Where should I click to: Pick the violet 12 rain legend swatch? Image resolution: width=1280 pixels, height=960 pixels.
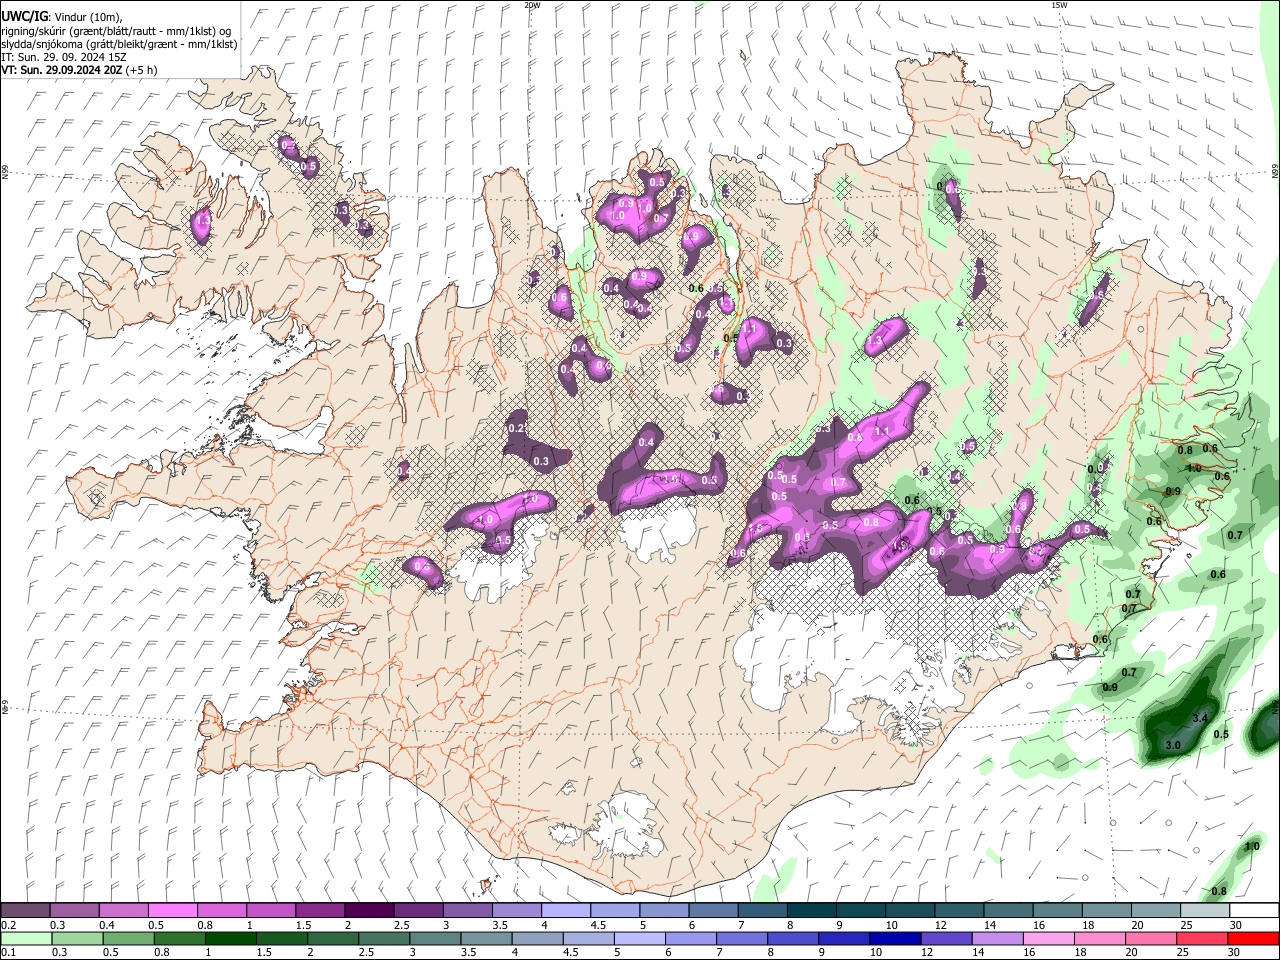(x=946, y=939)
